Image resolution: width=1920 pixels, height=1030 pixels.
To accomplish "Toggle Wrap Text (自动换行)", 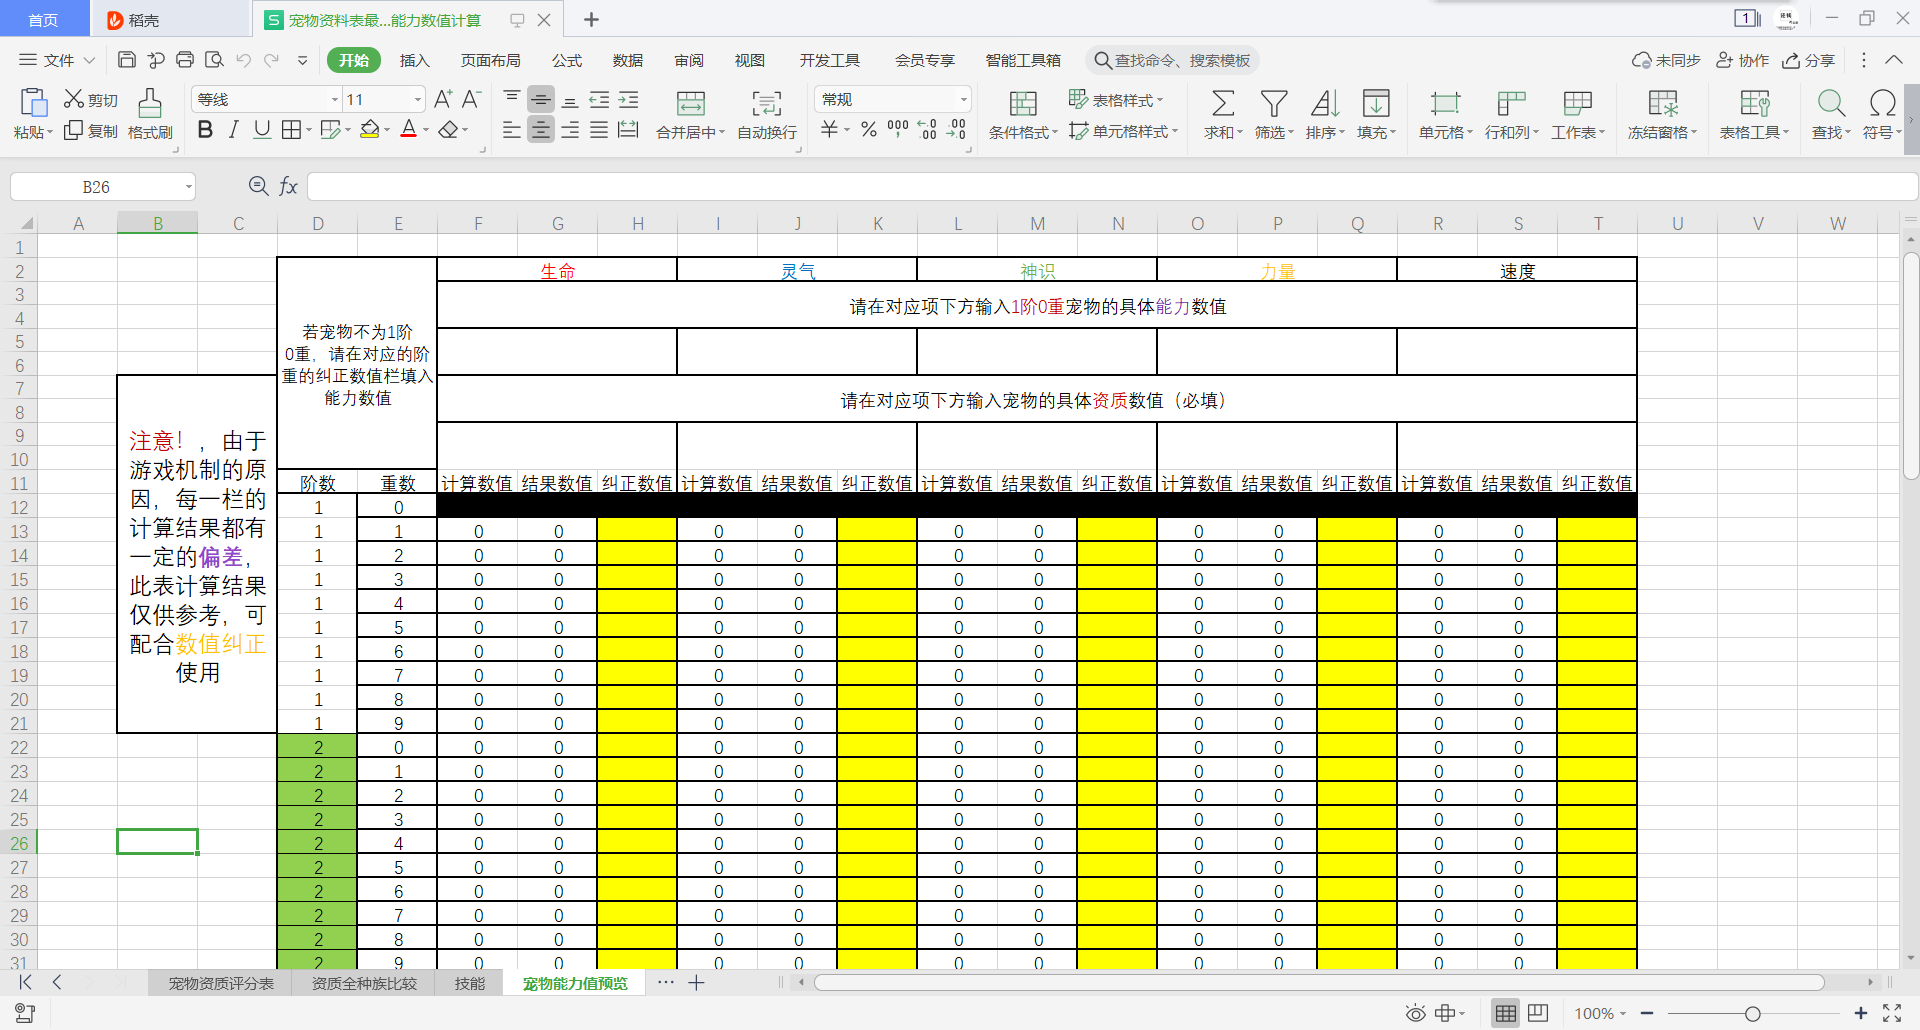I will click(x=767, y=113).
